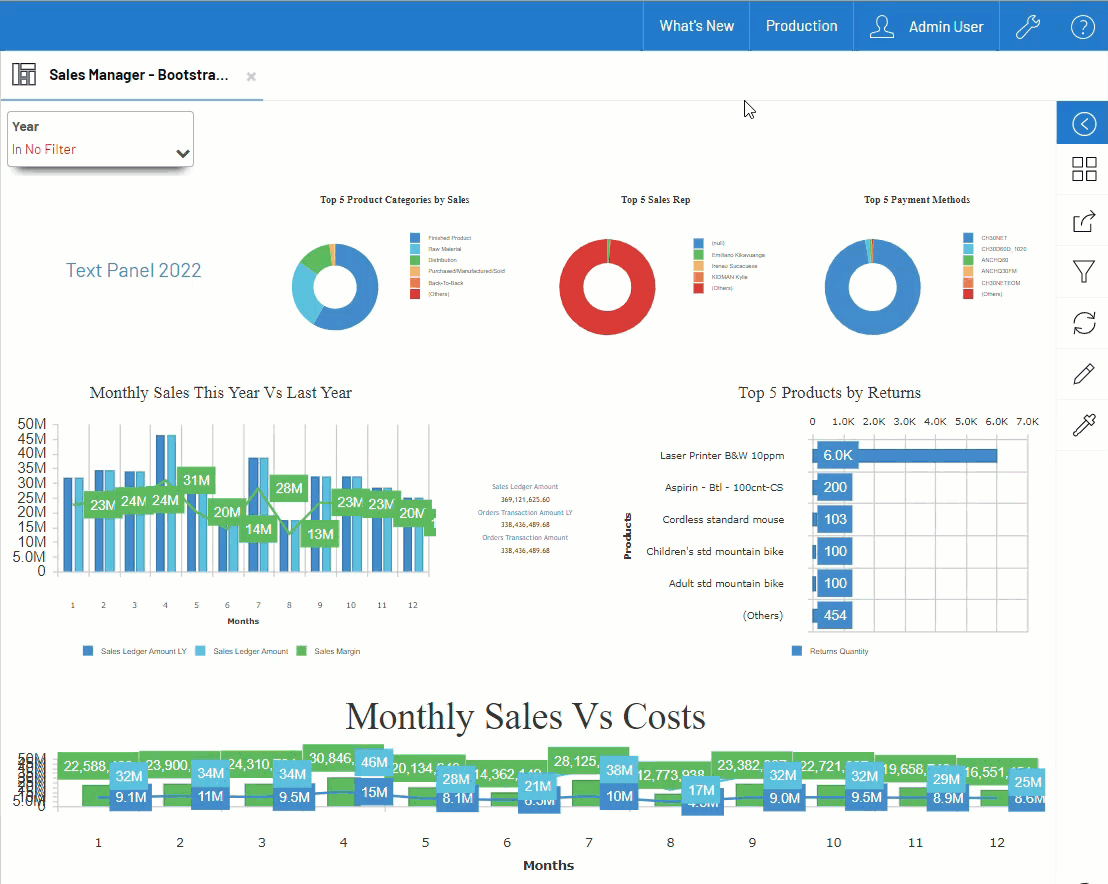Close the Sales Manager tab
Image resolution: width=1108 pixels, height=884 pixels.
tap(252, 76)
